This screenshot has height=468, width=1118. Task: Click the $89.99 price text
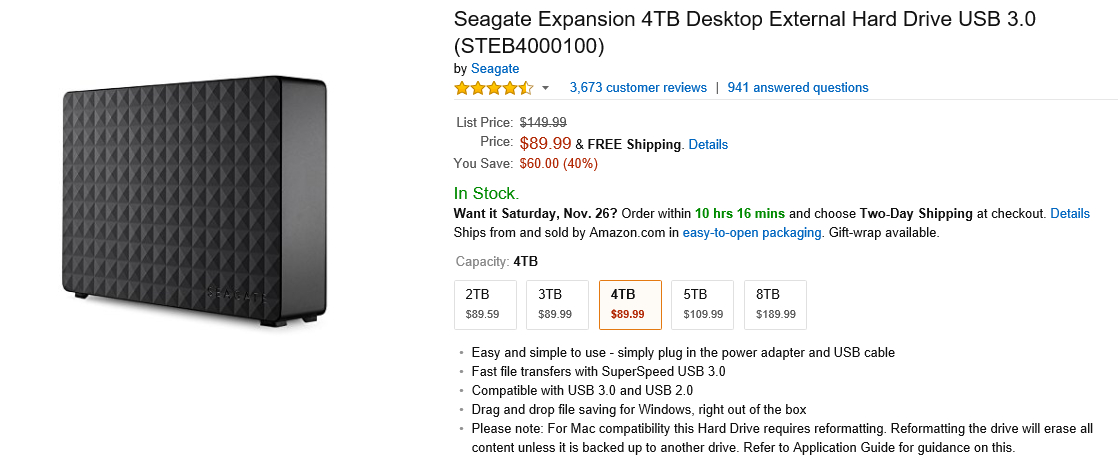point(545,144)
